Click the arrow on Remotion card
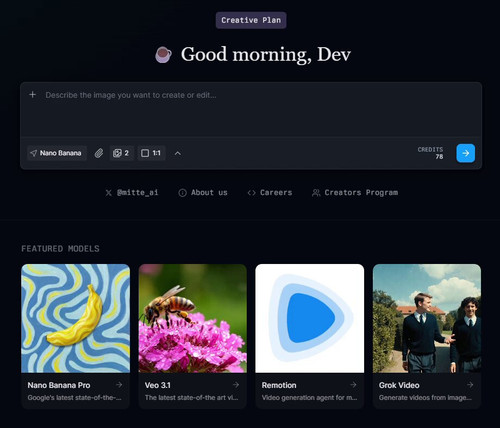Screen dimensions: 500x428 353,385
